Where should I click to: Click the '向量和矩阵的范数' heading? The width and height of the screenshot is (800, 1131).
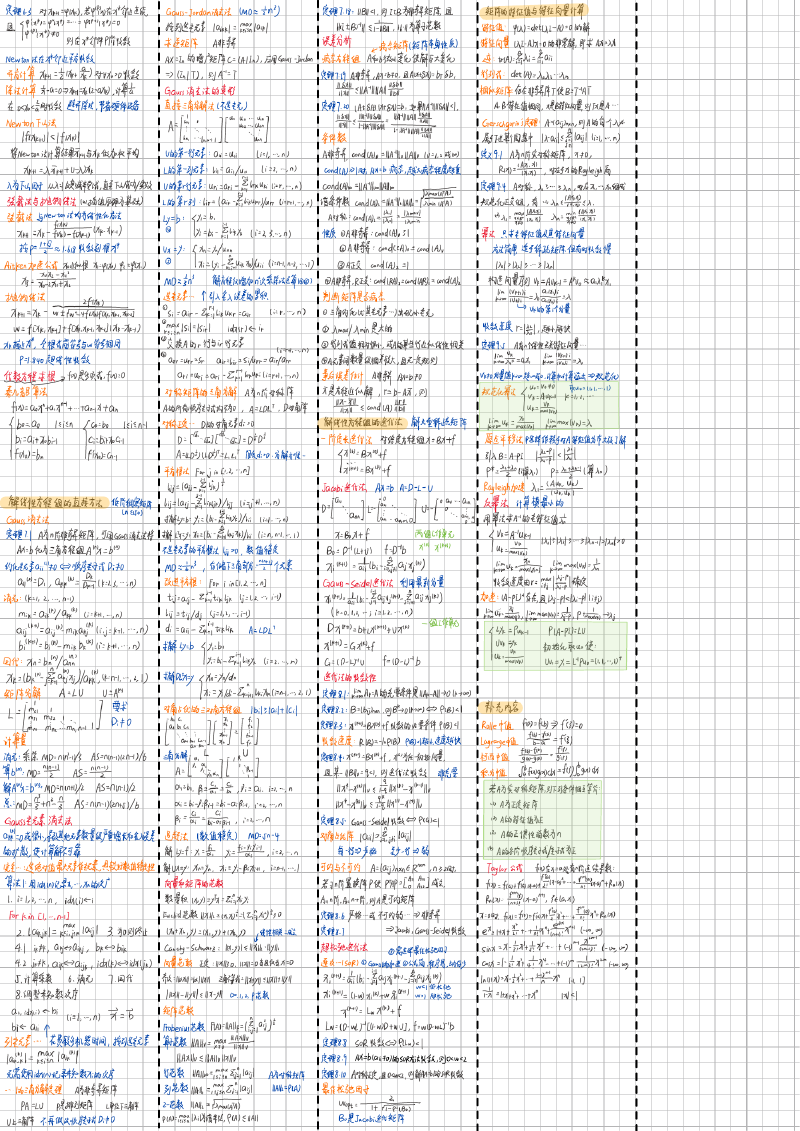click(194, 884)
